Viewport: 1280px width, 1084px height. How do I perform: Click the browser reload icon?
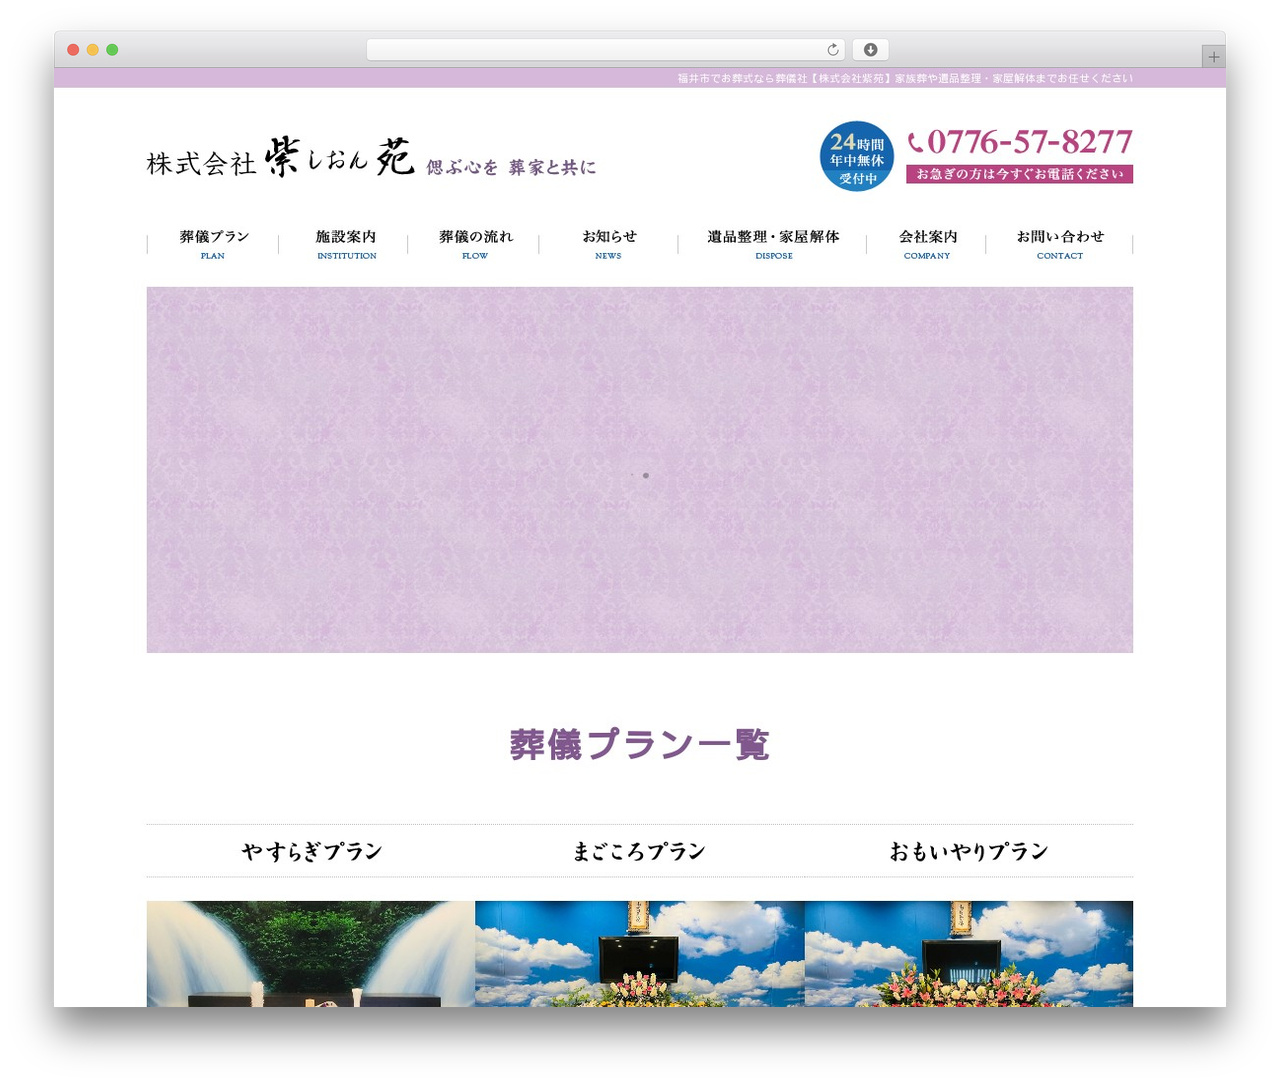click(x=832, y=50)
